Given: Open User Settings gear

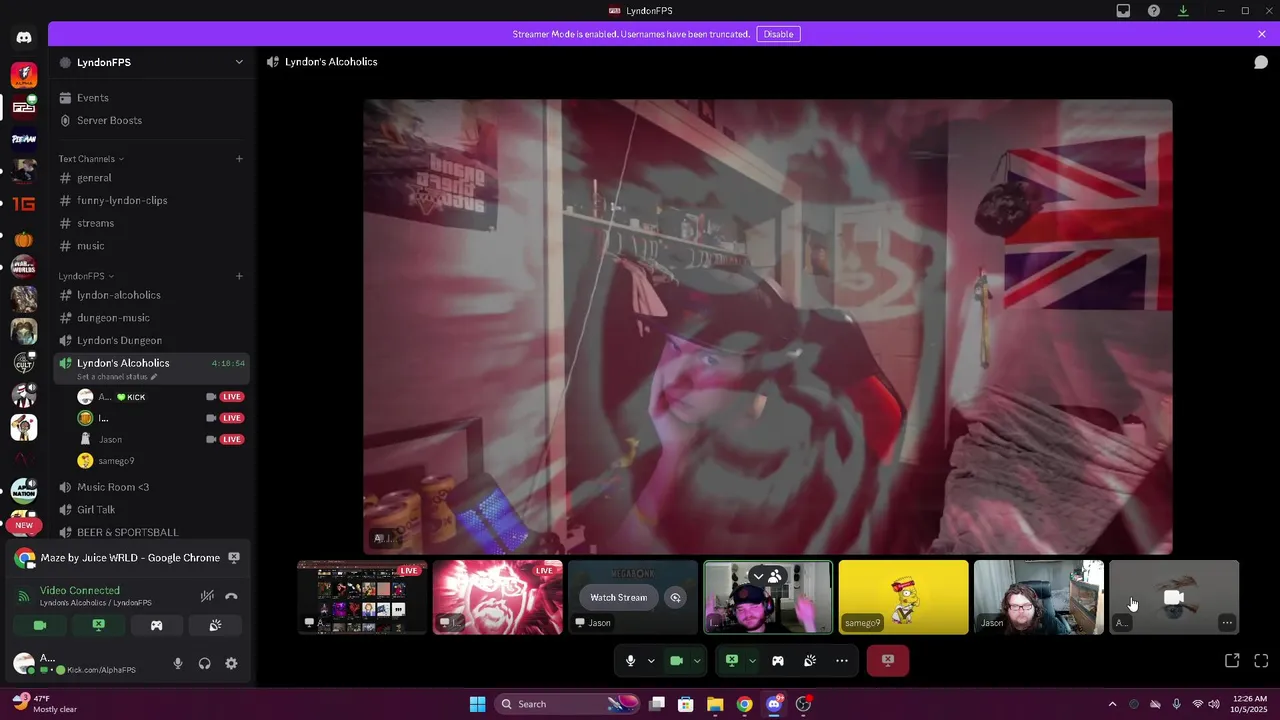Looking at the screenshot, I should (x=231, y=663).
